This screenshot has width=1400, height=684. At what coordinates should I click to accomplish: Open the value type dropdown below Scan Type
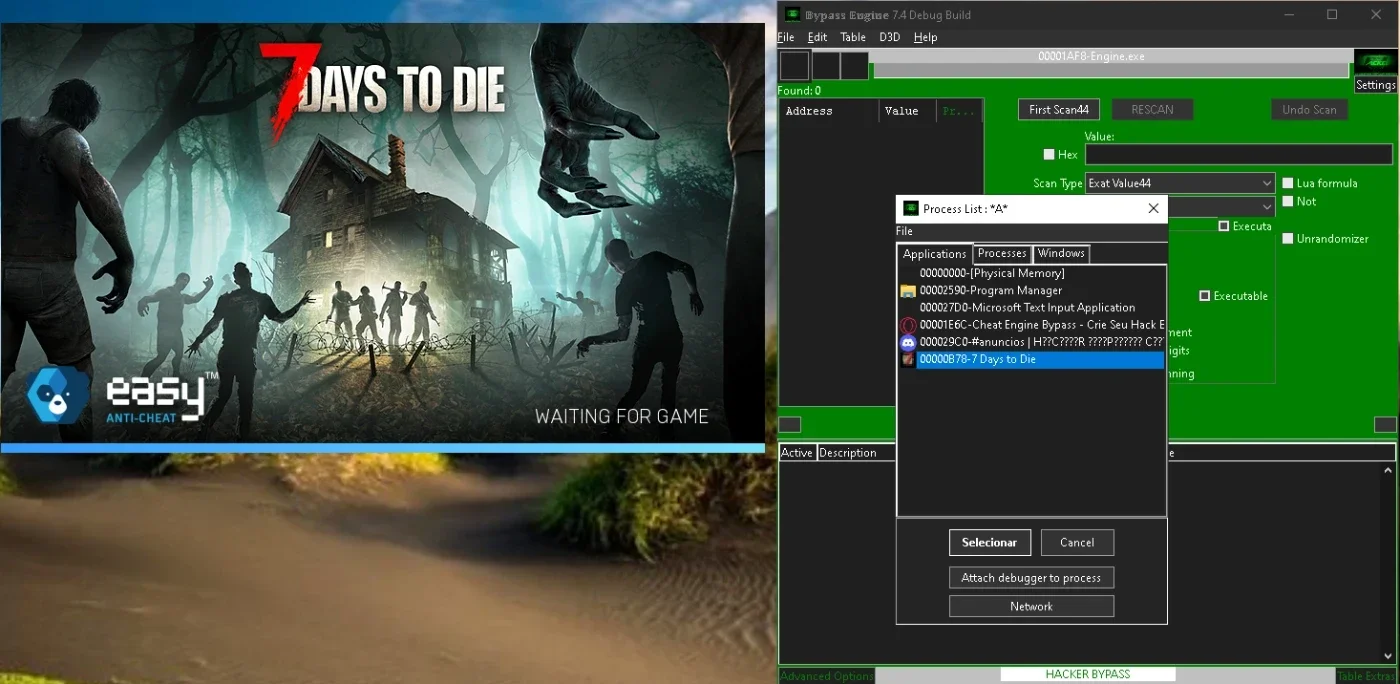pos(1221,207)
